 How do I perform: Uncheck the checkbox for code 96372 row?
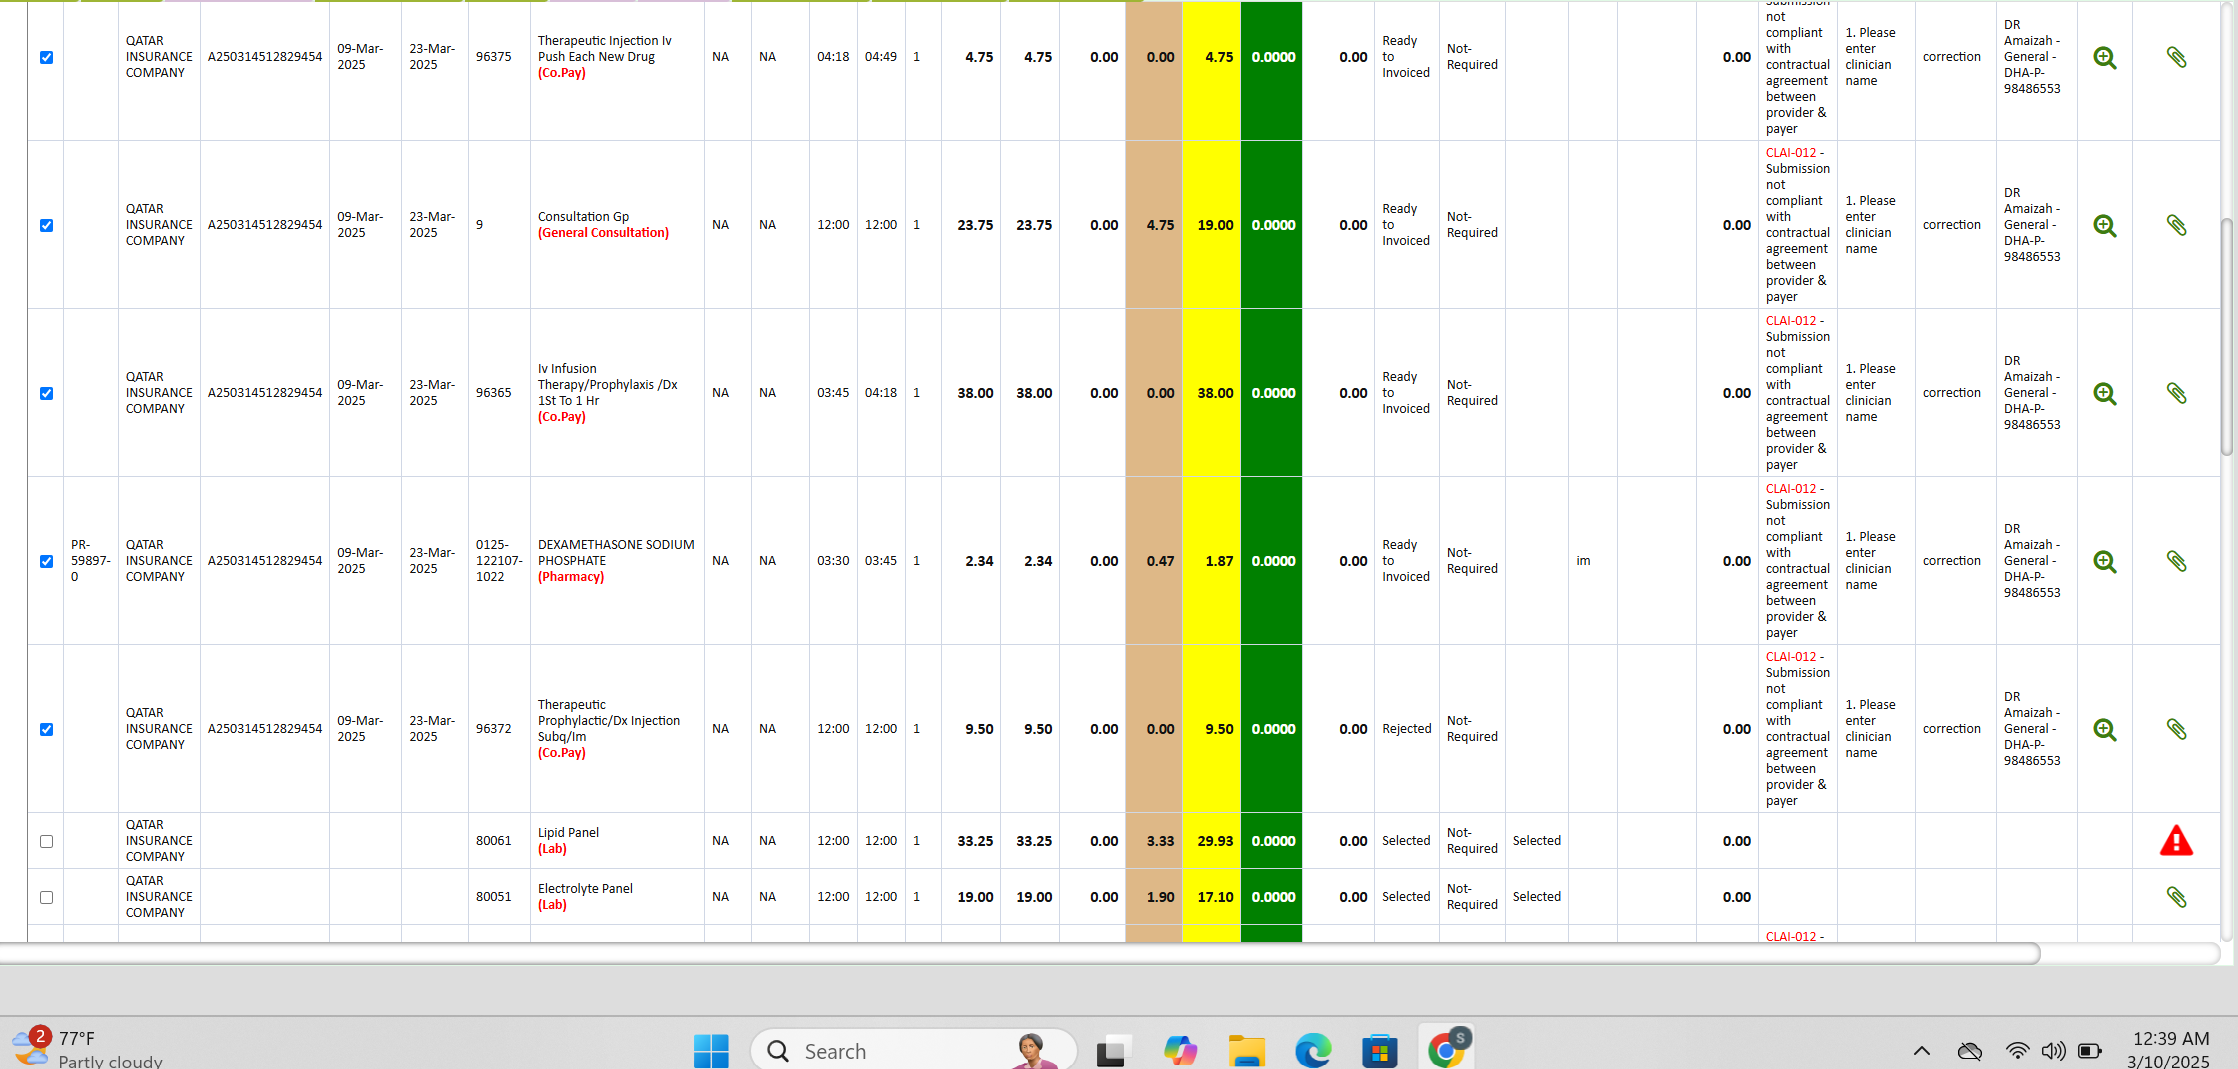point(46,730)
